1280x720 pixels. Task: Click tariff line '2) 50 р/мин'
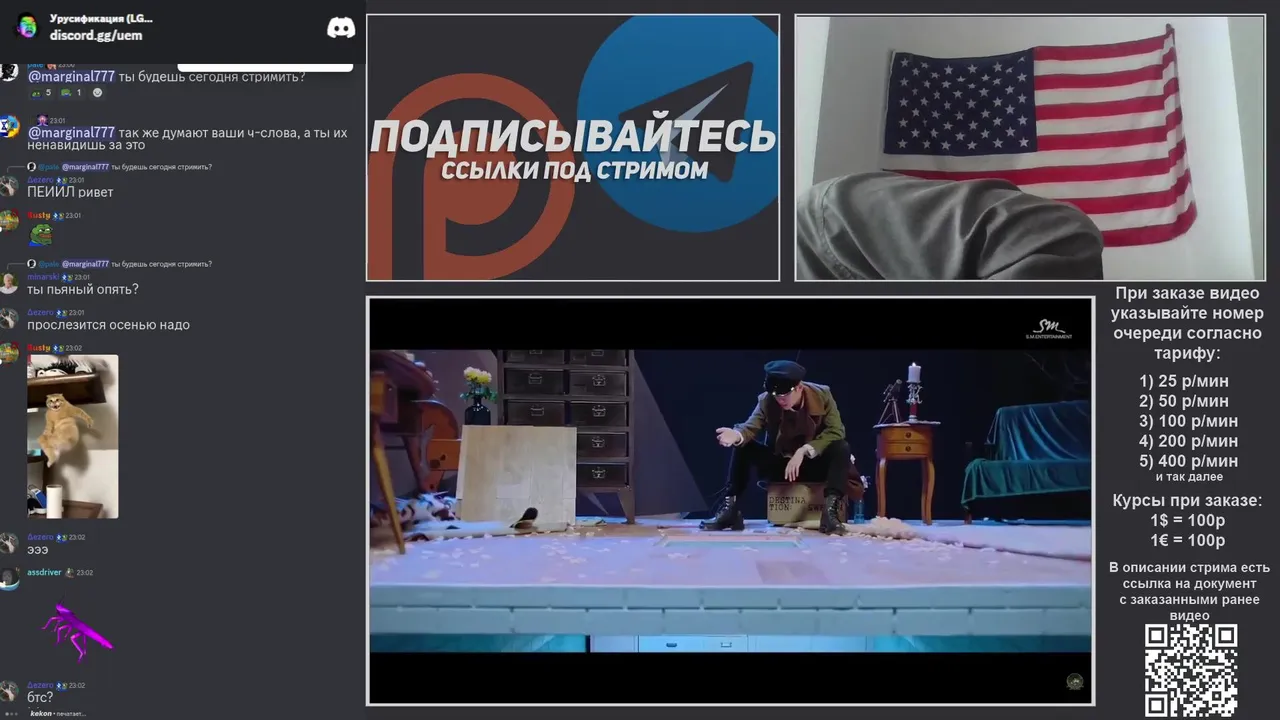tap(1184, 401)
